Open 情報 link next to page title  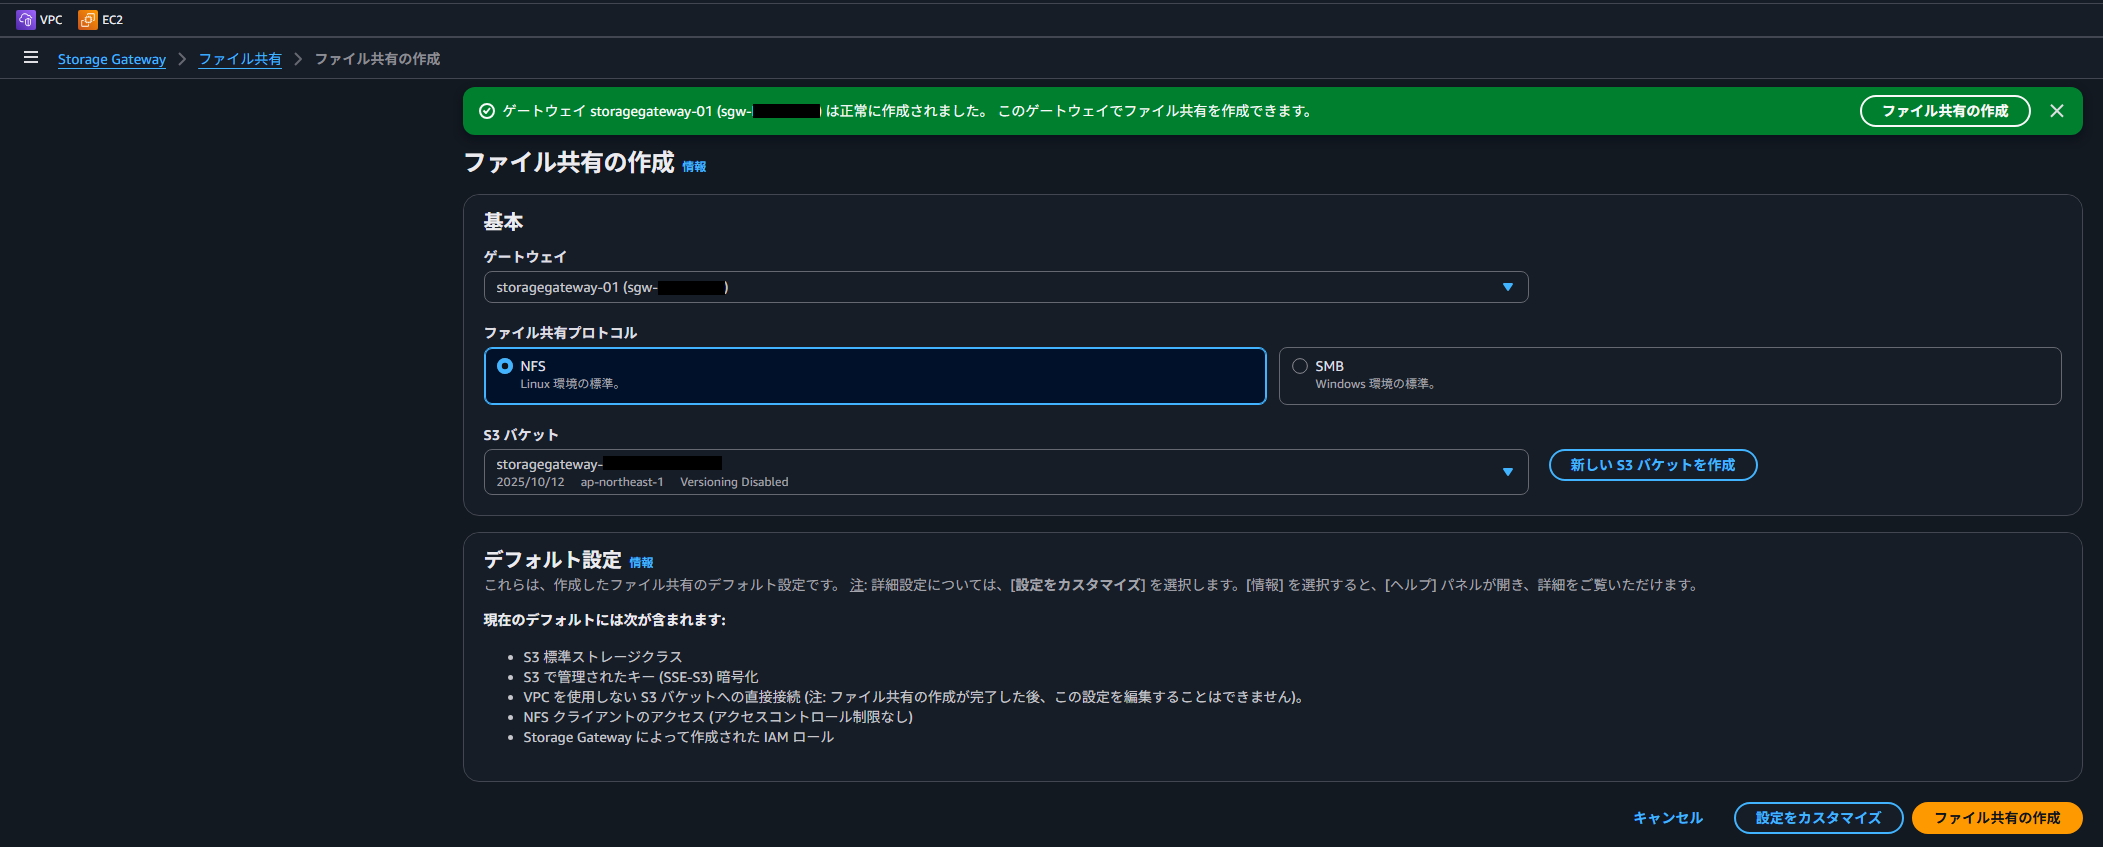click(694, 166)
